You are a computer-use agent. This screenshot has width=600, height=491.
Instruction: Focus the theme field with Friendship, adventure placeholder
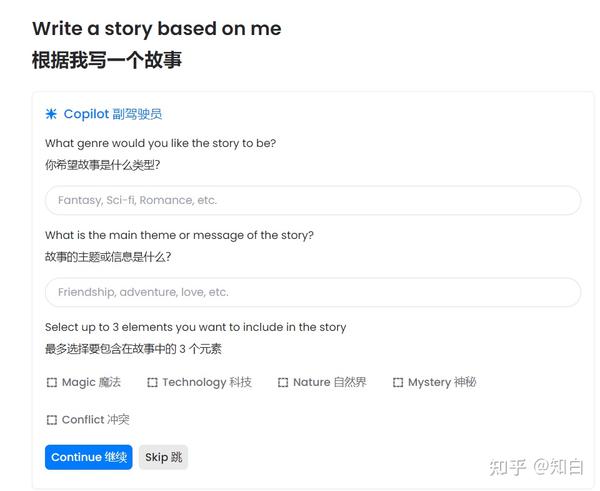click(x=313, y=292)
